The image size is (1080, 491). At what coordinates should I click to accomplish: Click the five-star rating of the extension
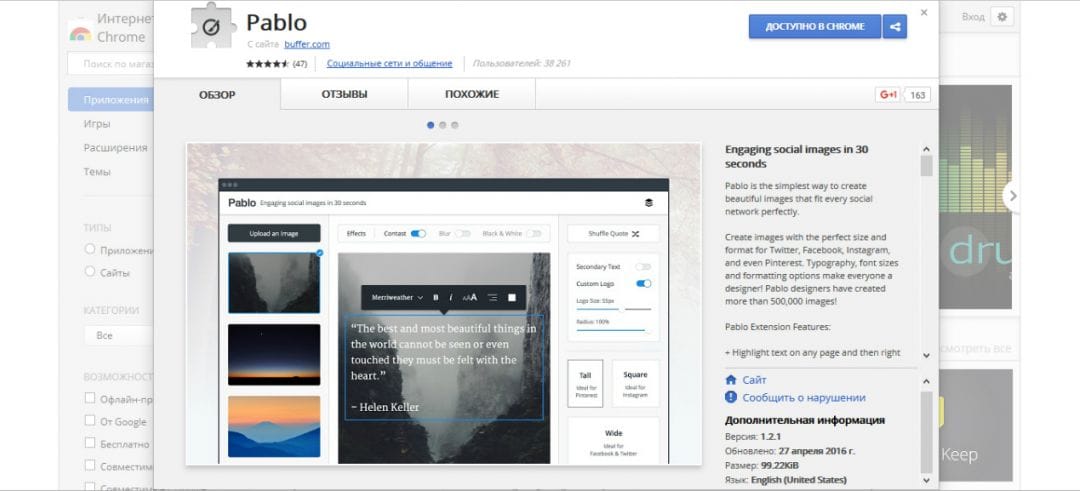pyautogui.click(x=267, y=63)
